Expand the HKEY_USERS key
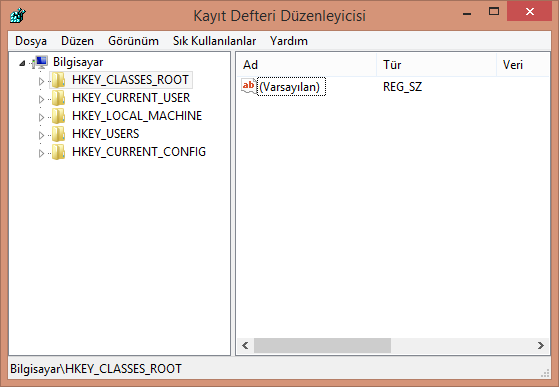559x387 pixels. click(x=41, y=135)
